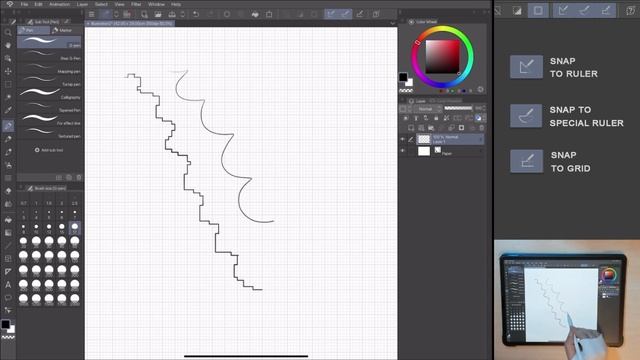Click the Paper layer thumbnail
Viewport: 640px width, 360px height.
(x=424, y=151)
